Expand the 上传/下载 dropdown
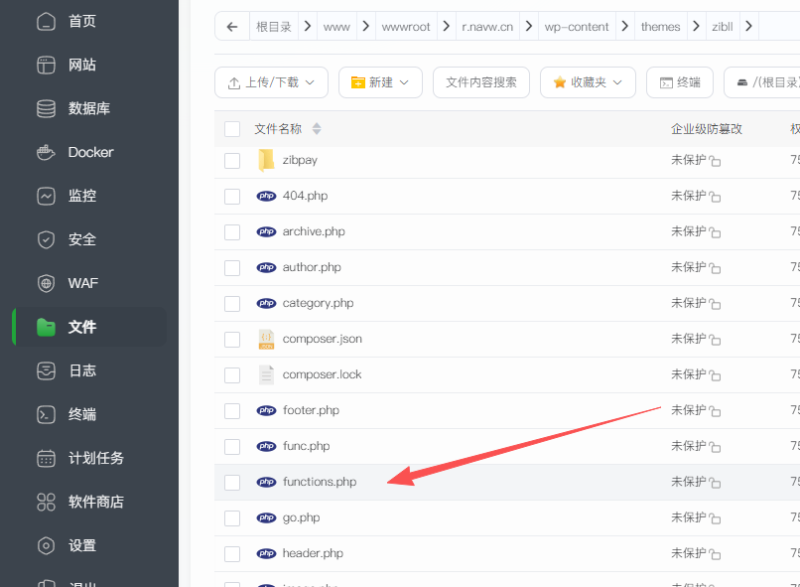This screenshot has width=800, height=587. [x=271, y=82]
